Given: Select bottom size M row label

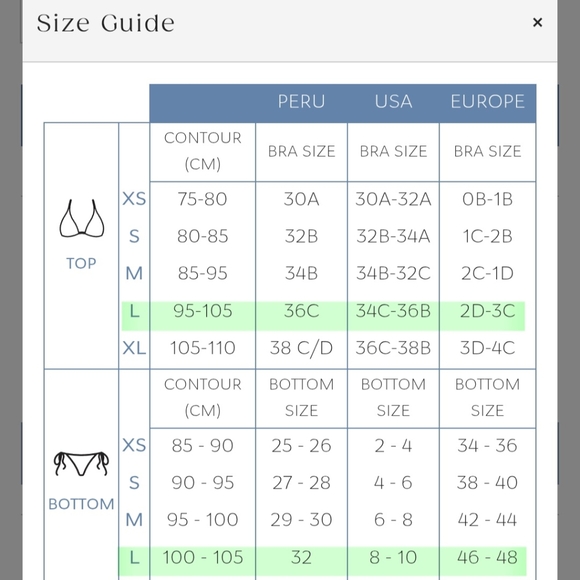Looking at the screenshot, I should [x=134, y=520].
